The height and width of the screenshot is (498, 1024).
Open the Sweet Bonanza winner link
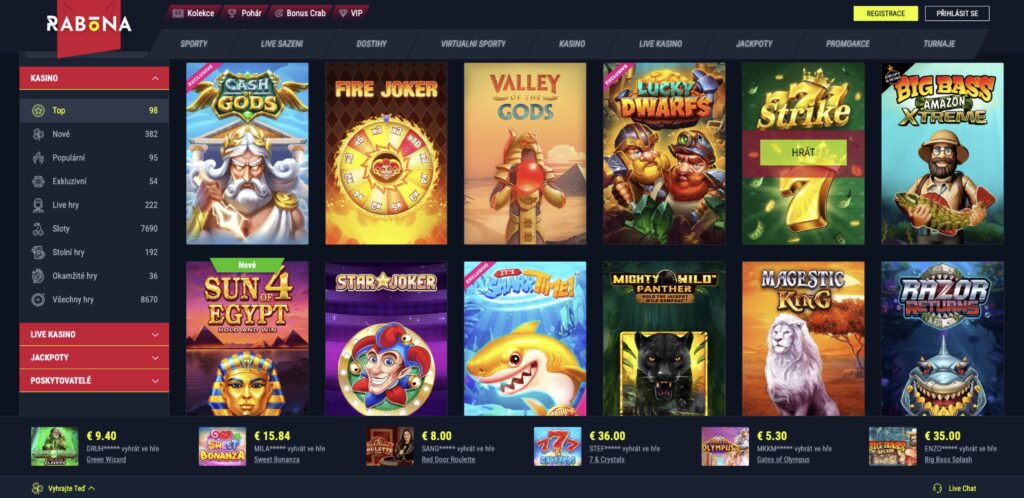coord(277,459)
